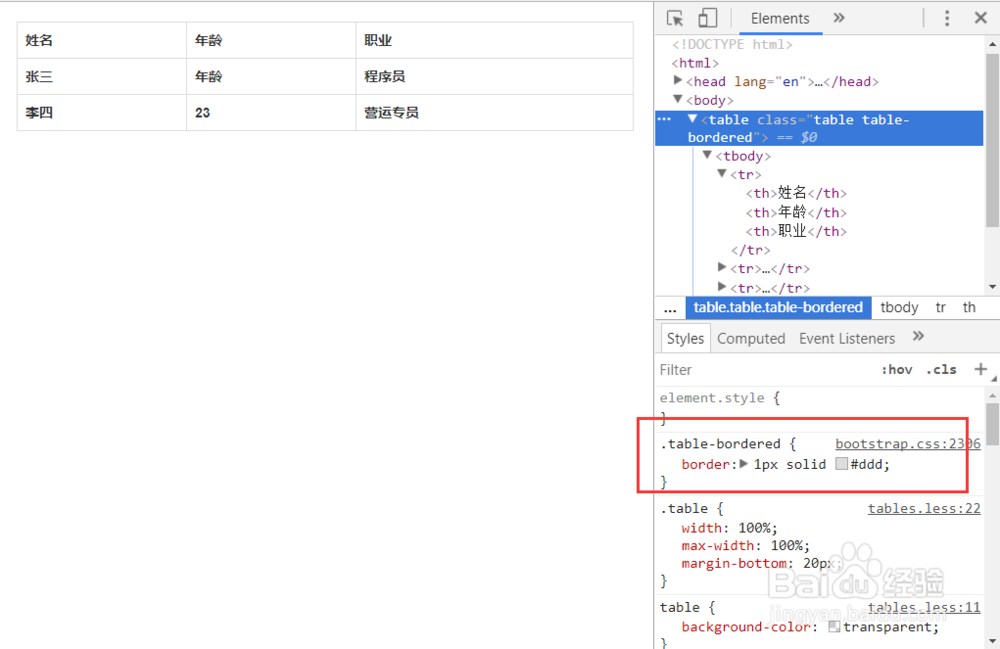This screenshot has height=649, width=1000.
Task: Click ellipsis actions beside selected table node
Action: pyautogui.click(x=665, y=119)
